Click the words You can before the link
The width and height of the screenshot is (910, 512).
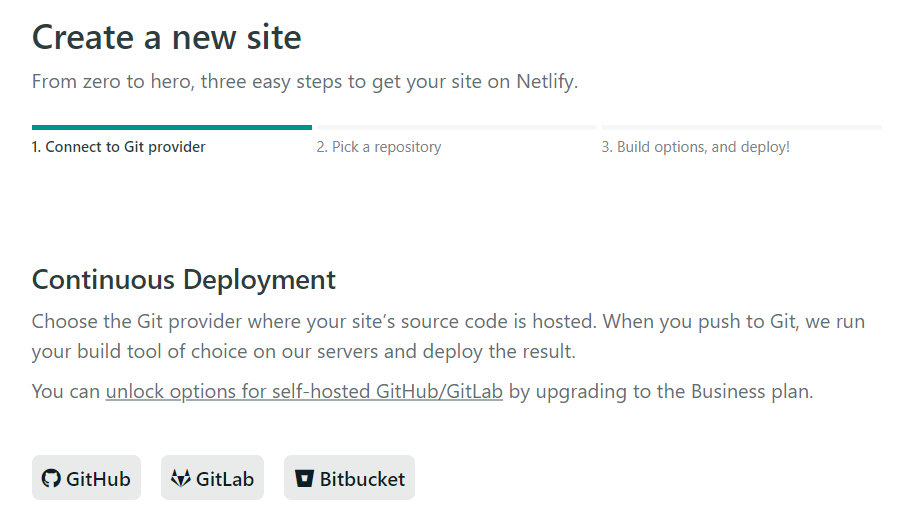[66, 392]
